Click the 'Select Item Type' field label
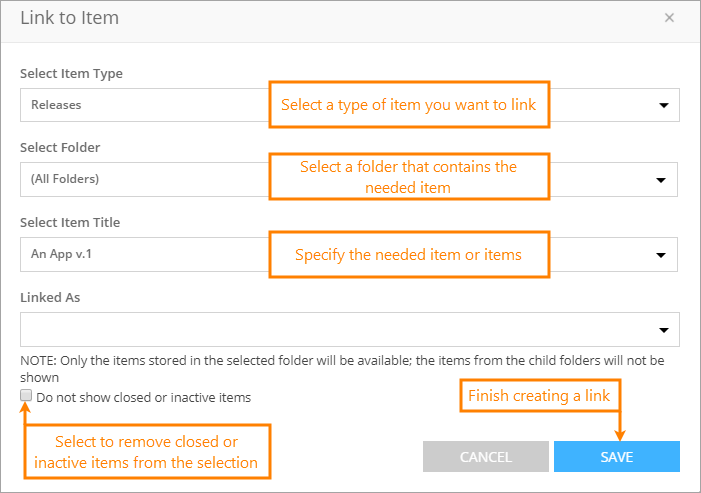The image size is (701, 493). pyautogui.click(x=71, y=73)
